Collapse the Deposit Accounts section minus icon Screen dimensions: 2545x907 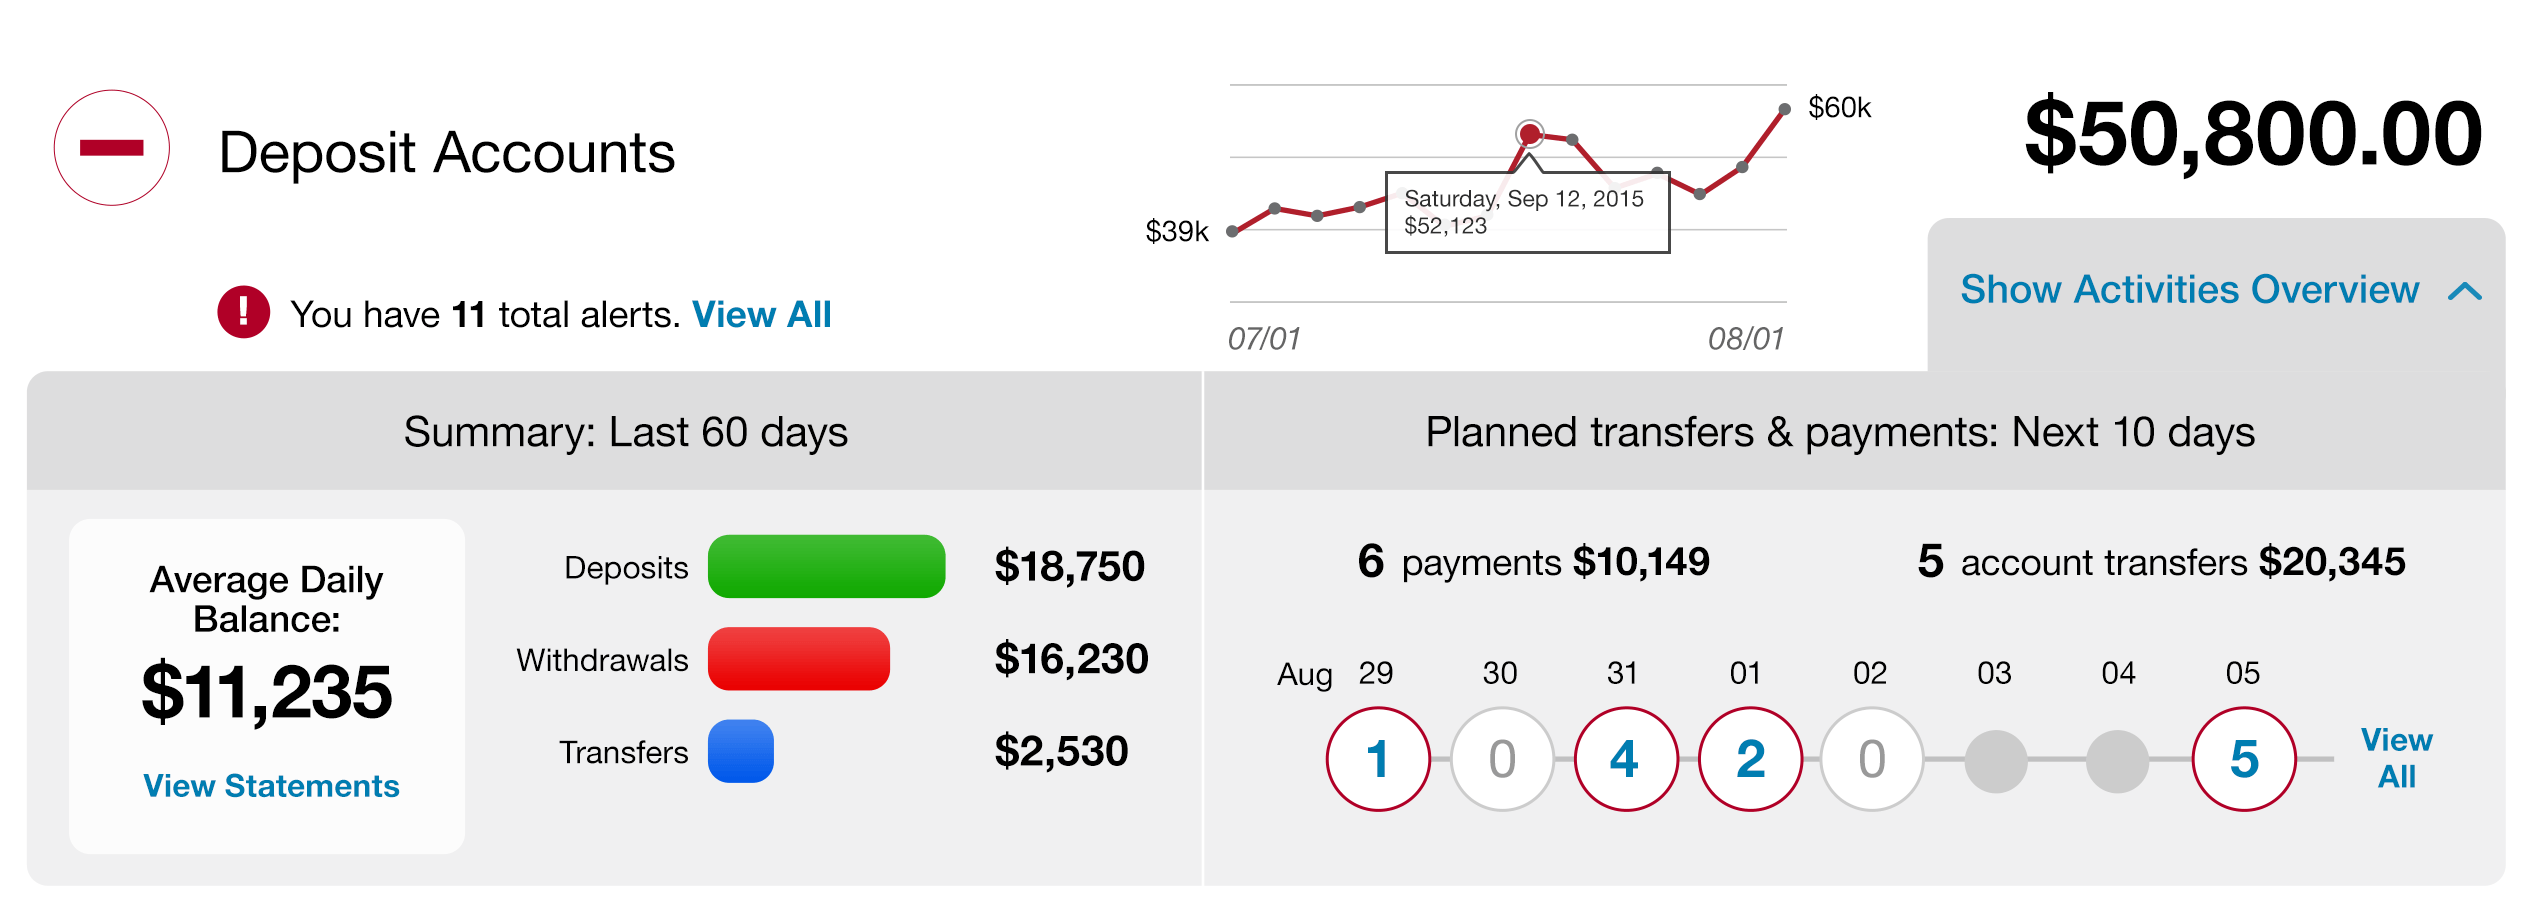tap(111, 148)
